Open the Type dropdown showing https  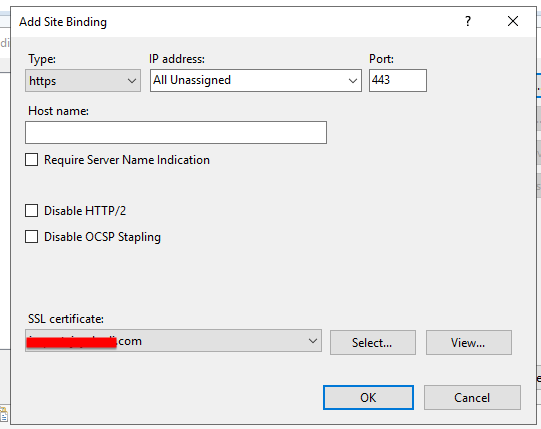83,80
